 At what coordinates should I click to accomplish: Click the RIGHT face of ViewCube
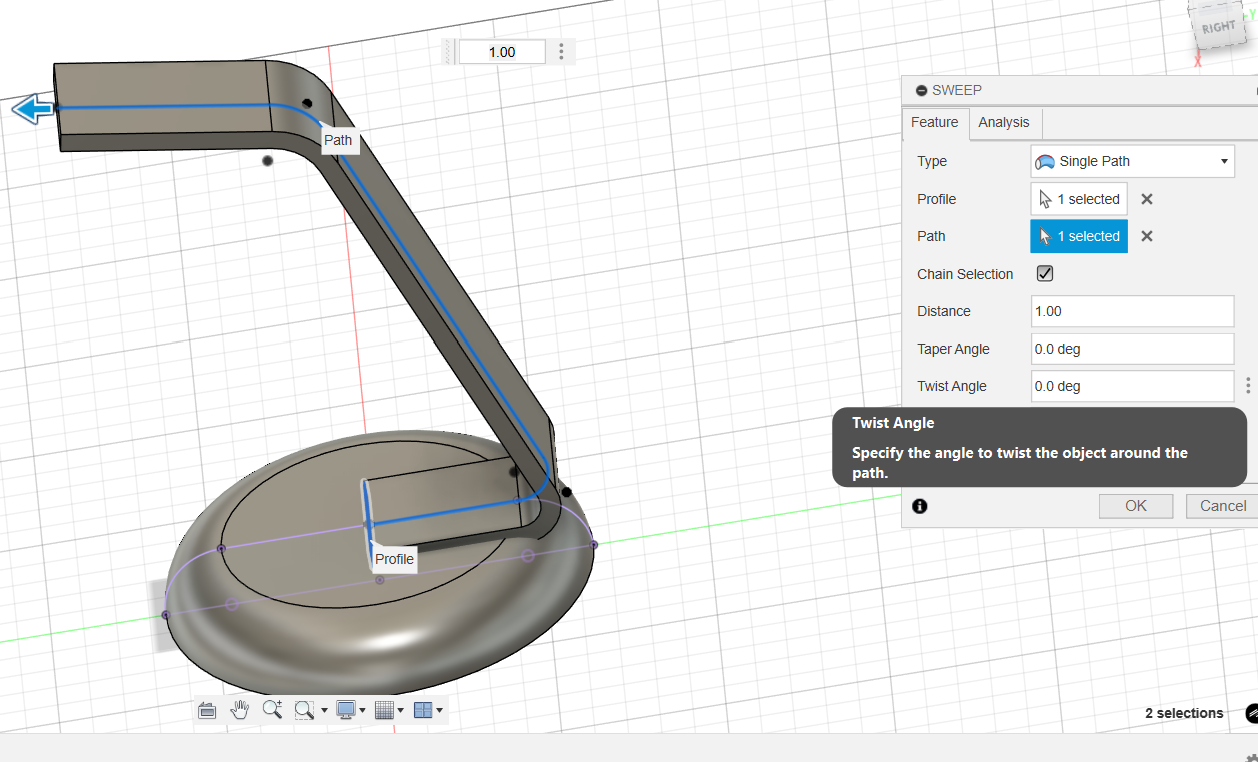[1218, 28]
